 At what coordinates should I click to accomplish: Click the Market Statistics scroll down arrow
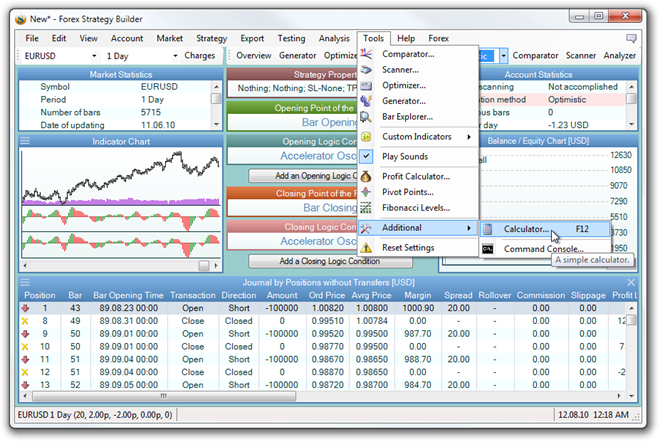(216, 124)
